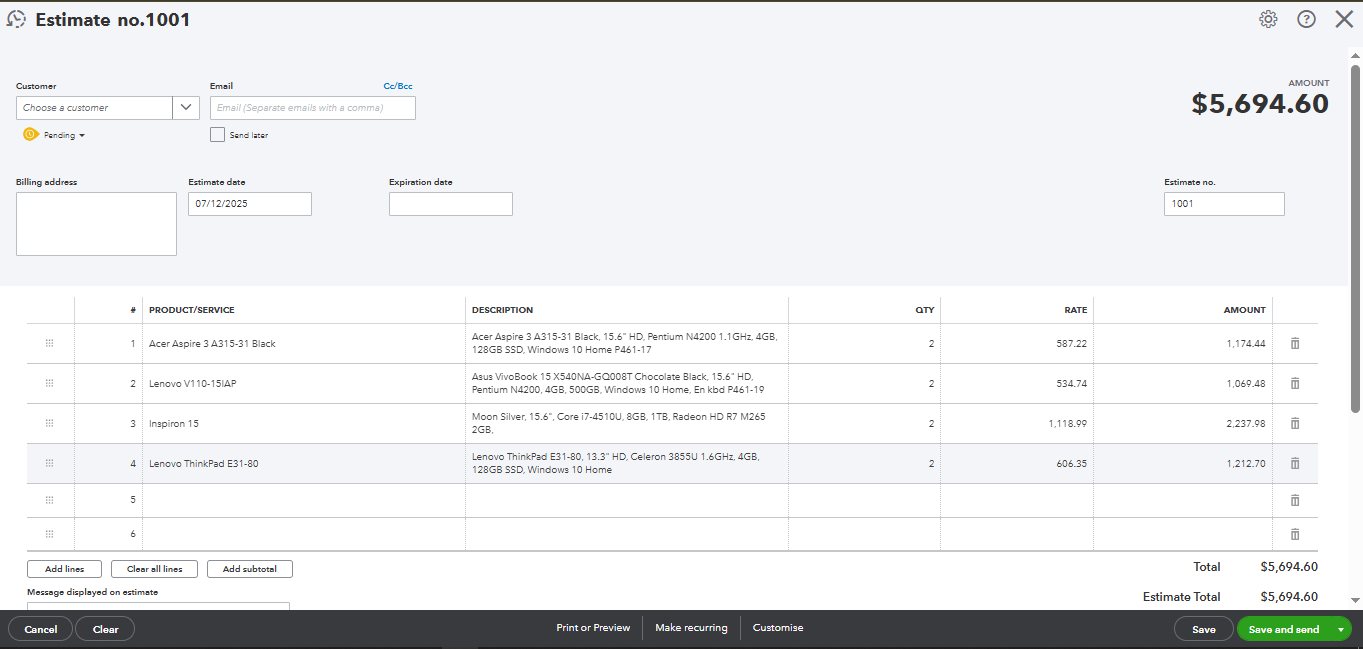Screen dimensions: 1363x649
Task: Delete row 3 Inspiron 15 with trash icon
Action: [1295, 423]
